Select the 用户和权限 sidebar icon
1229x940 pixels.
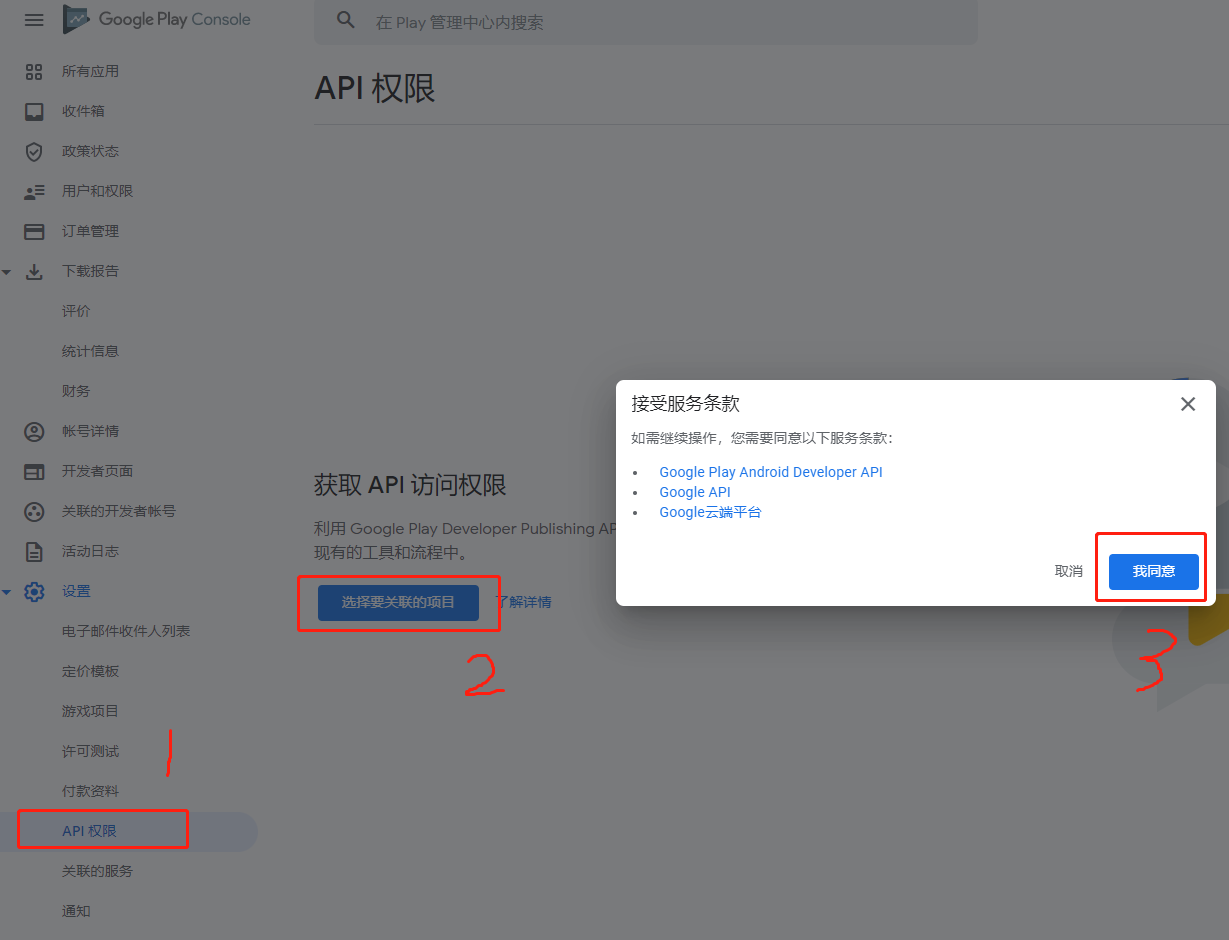click(x=34, y=191)
